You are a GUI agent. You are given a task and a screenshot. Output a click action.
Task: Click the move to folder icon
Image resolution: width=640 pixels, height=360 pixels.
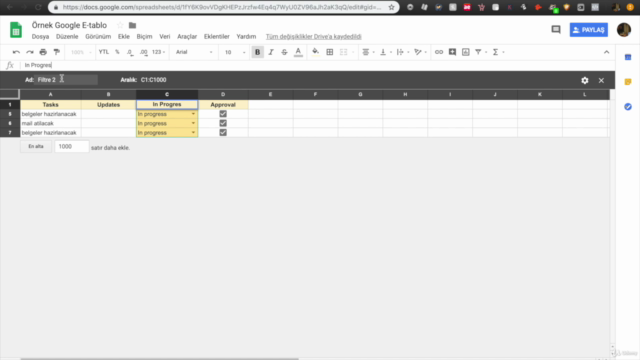[132, 25]
